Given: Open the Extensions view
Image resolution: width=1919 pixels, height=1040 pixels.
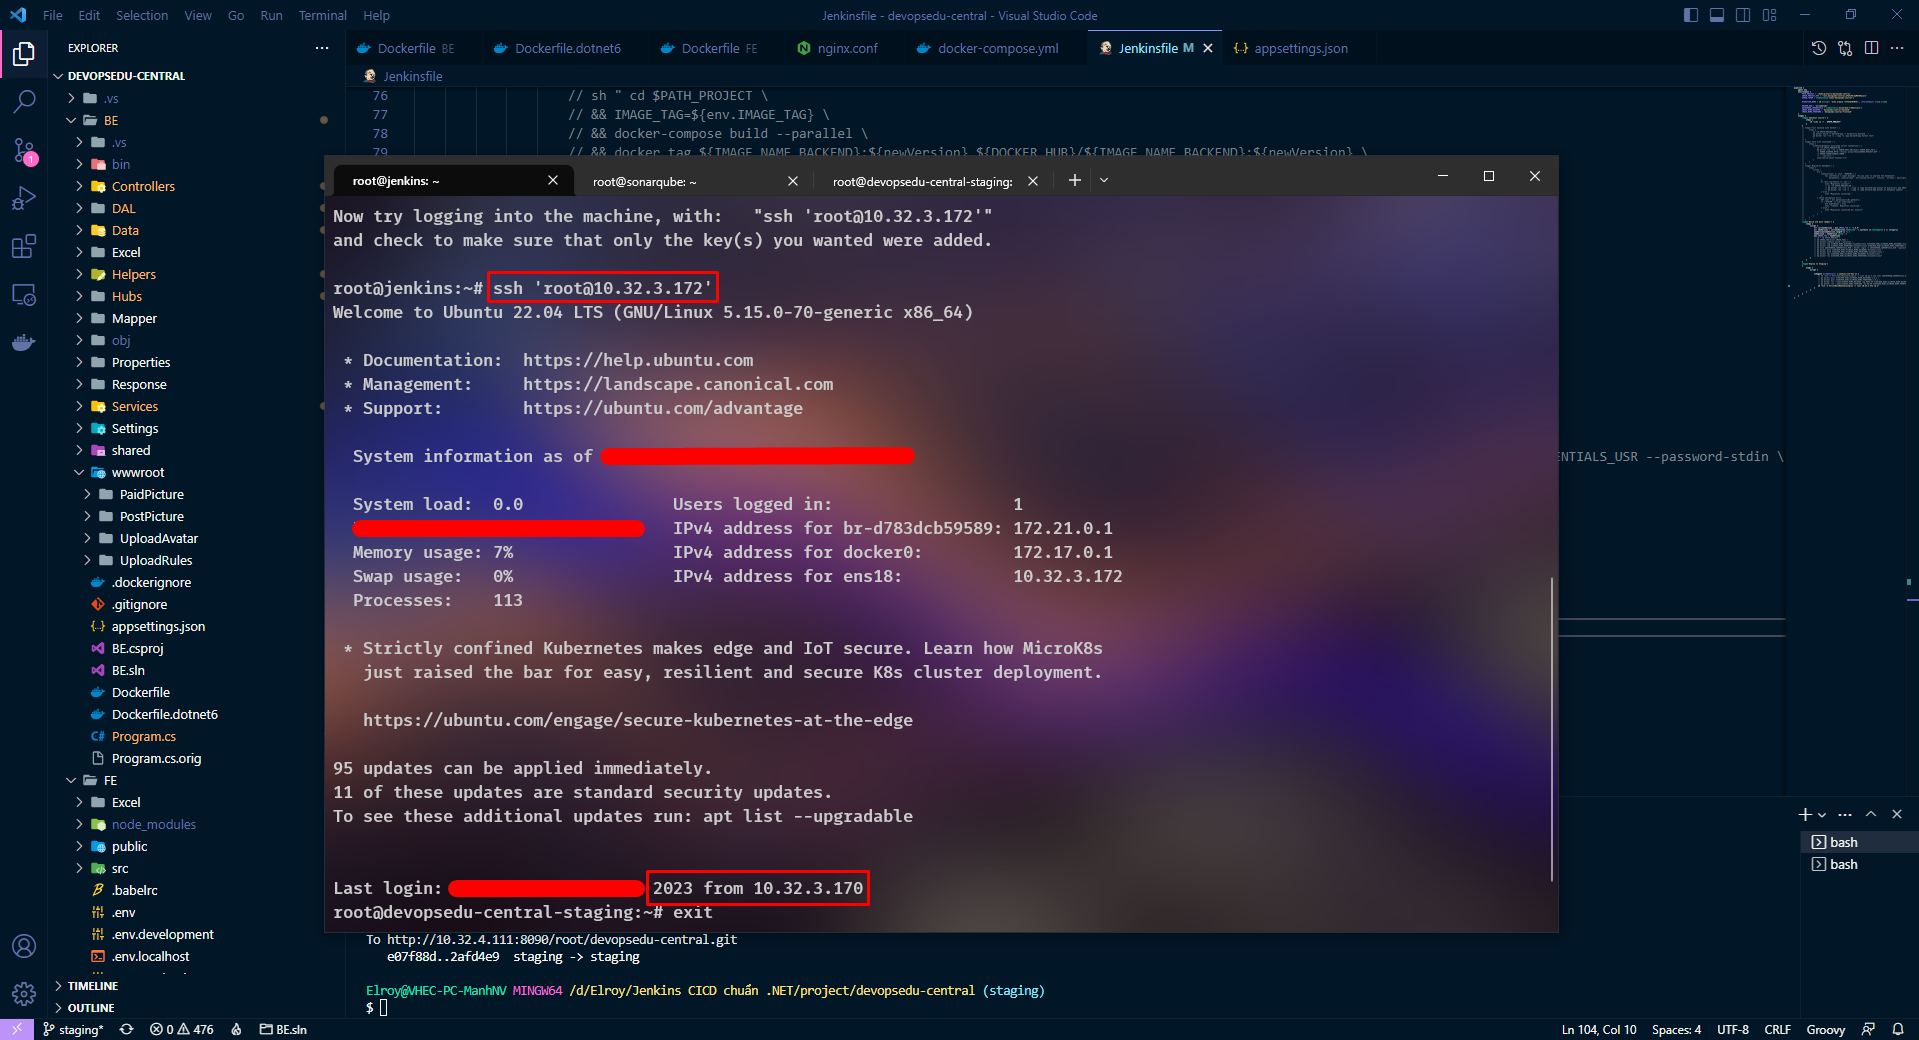Looking at the screenshot, I should tap(24, 246).
